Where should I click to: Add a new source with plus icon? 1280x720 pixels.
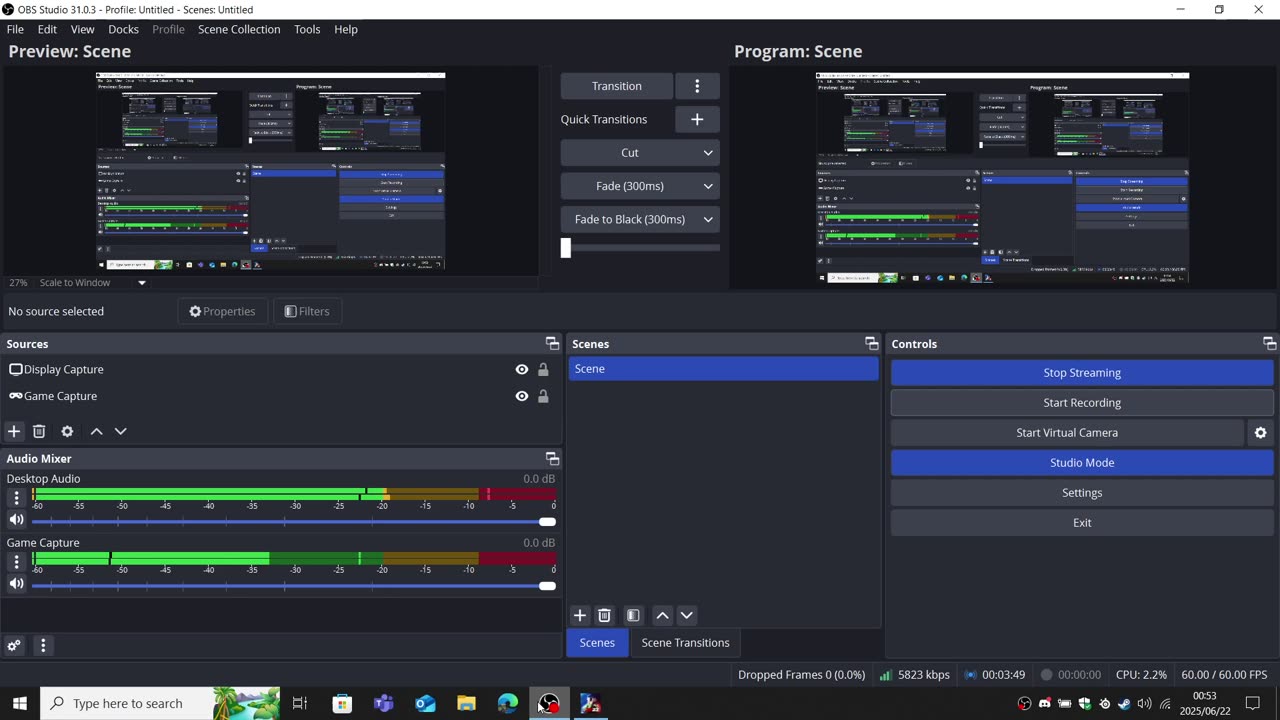[x=14, y=431]
